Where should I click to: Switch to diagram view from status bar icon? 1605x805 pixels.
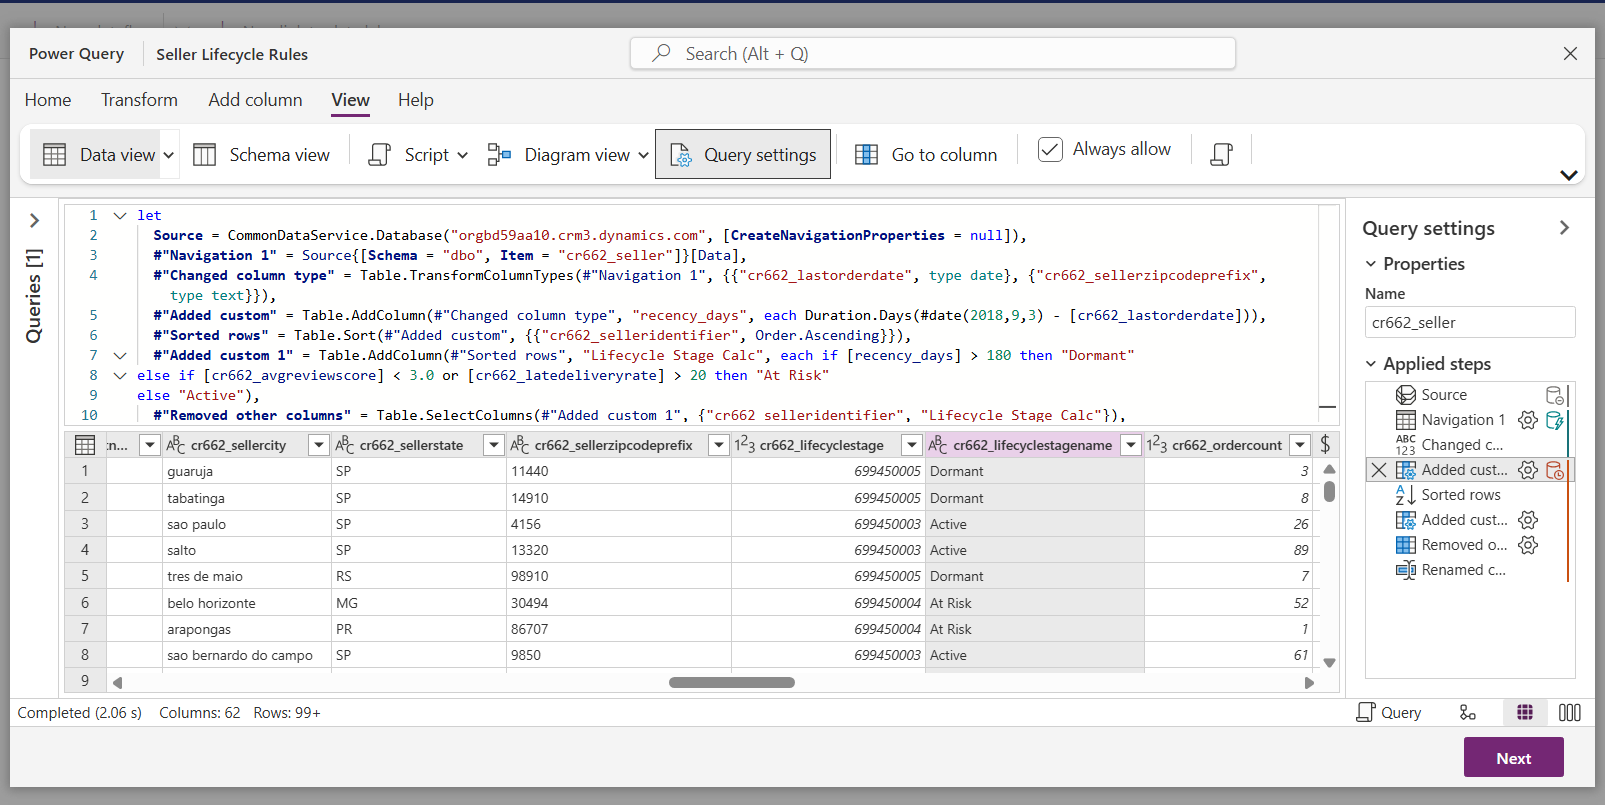[x=1467, y=712]
